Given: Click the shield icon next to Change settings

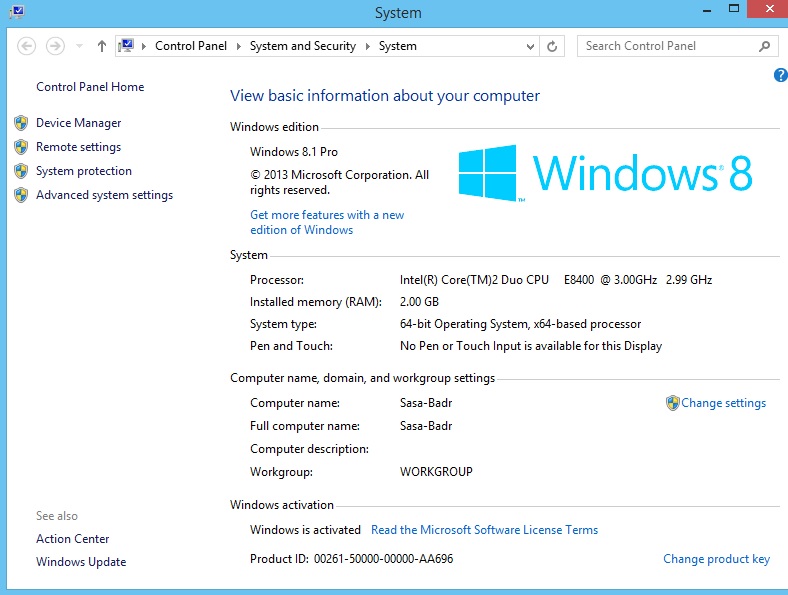Looking at the screenshot, I should point(673,403).
